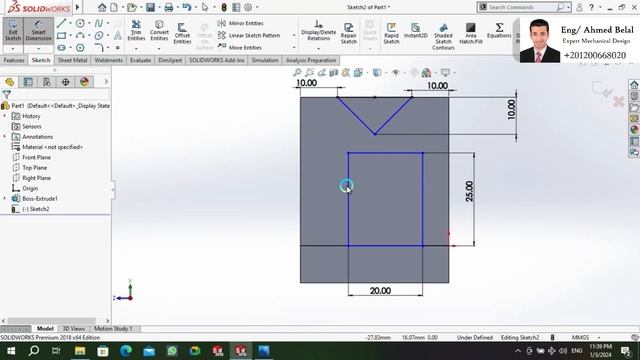Open dropdown arrow under Smart Dimension
Screen dimensions: 640x360
[x=38, y=49]
